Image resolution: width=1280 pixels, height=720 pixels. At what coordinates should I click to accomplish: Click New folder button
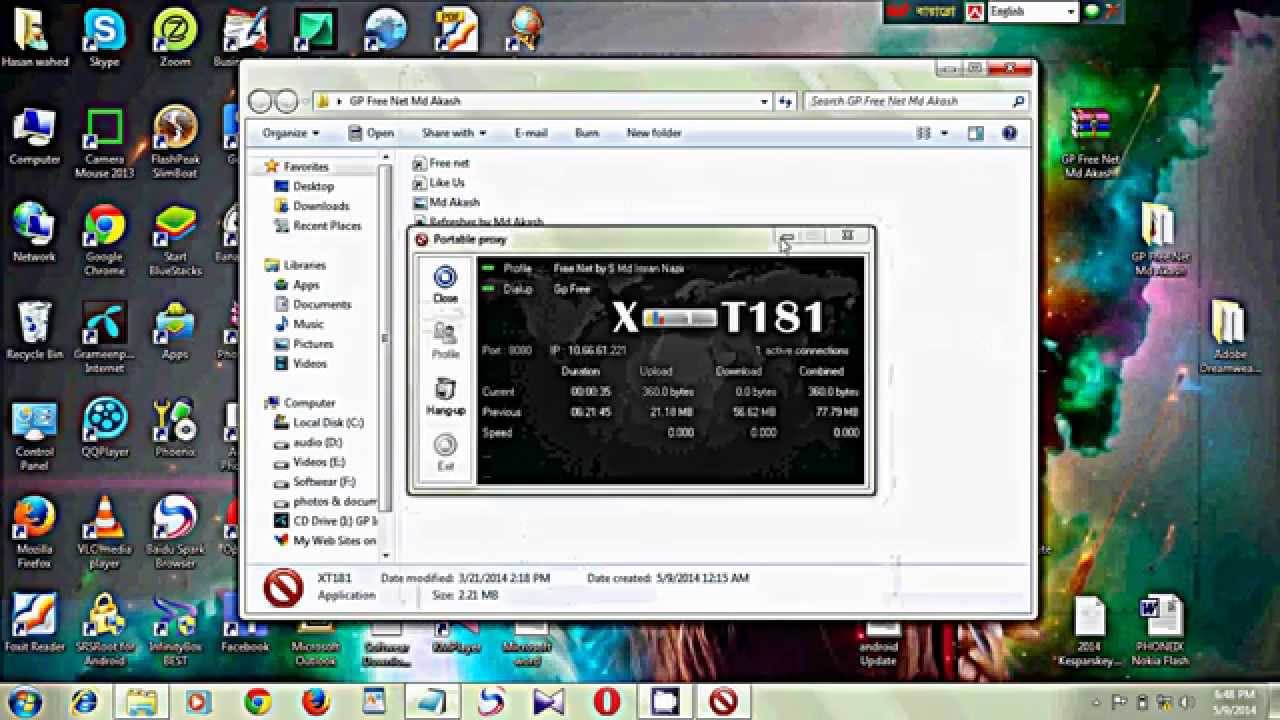(x=654, y=133)
